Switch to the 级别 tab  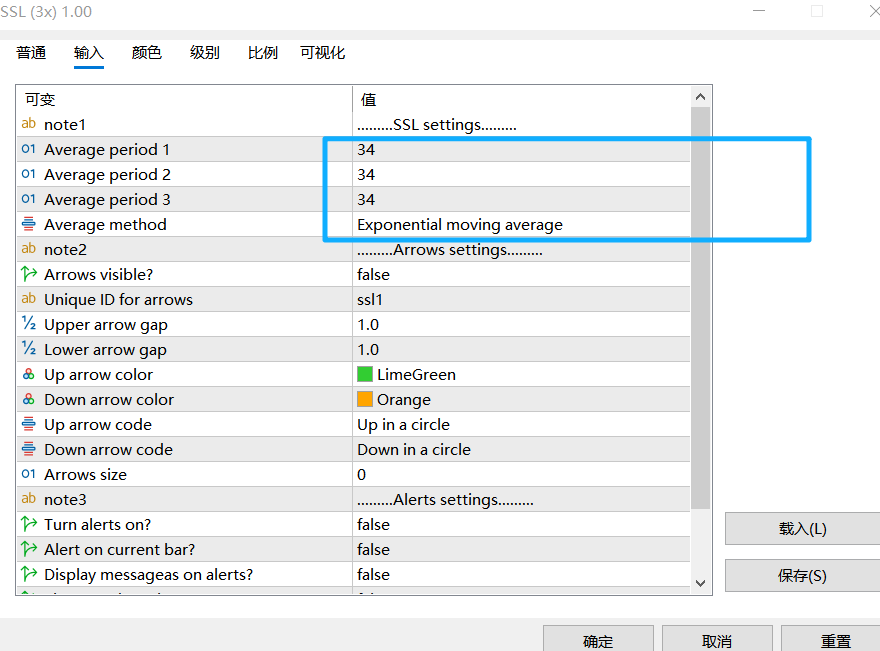pyautogui.click(x=204, y=53)
